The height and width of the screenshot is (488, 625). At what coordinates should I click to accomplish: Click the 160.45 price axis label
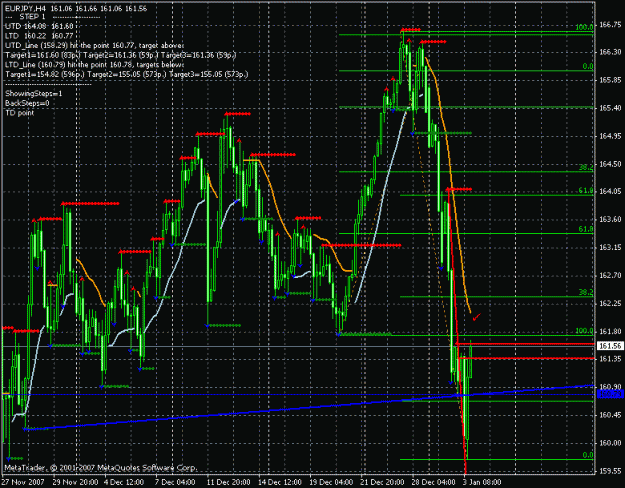[610, 415]
